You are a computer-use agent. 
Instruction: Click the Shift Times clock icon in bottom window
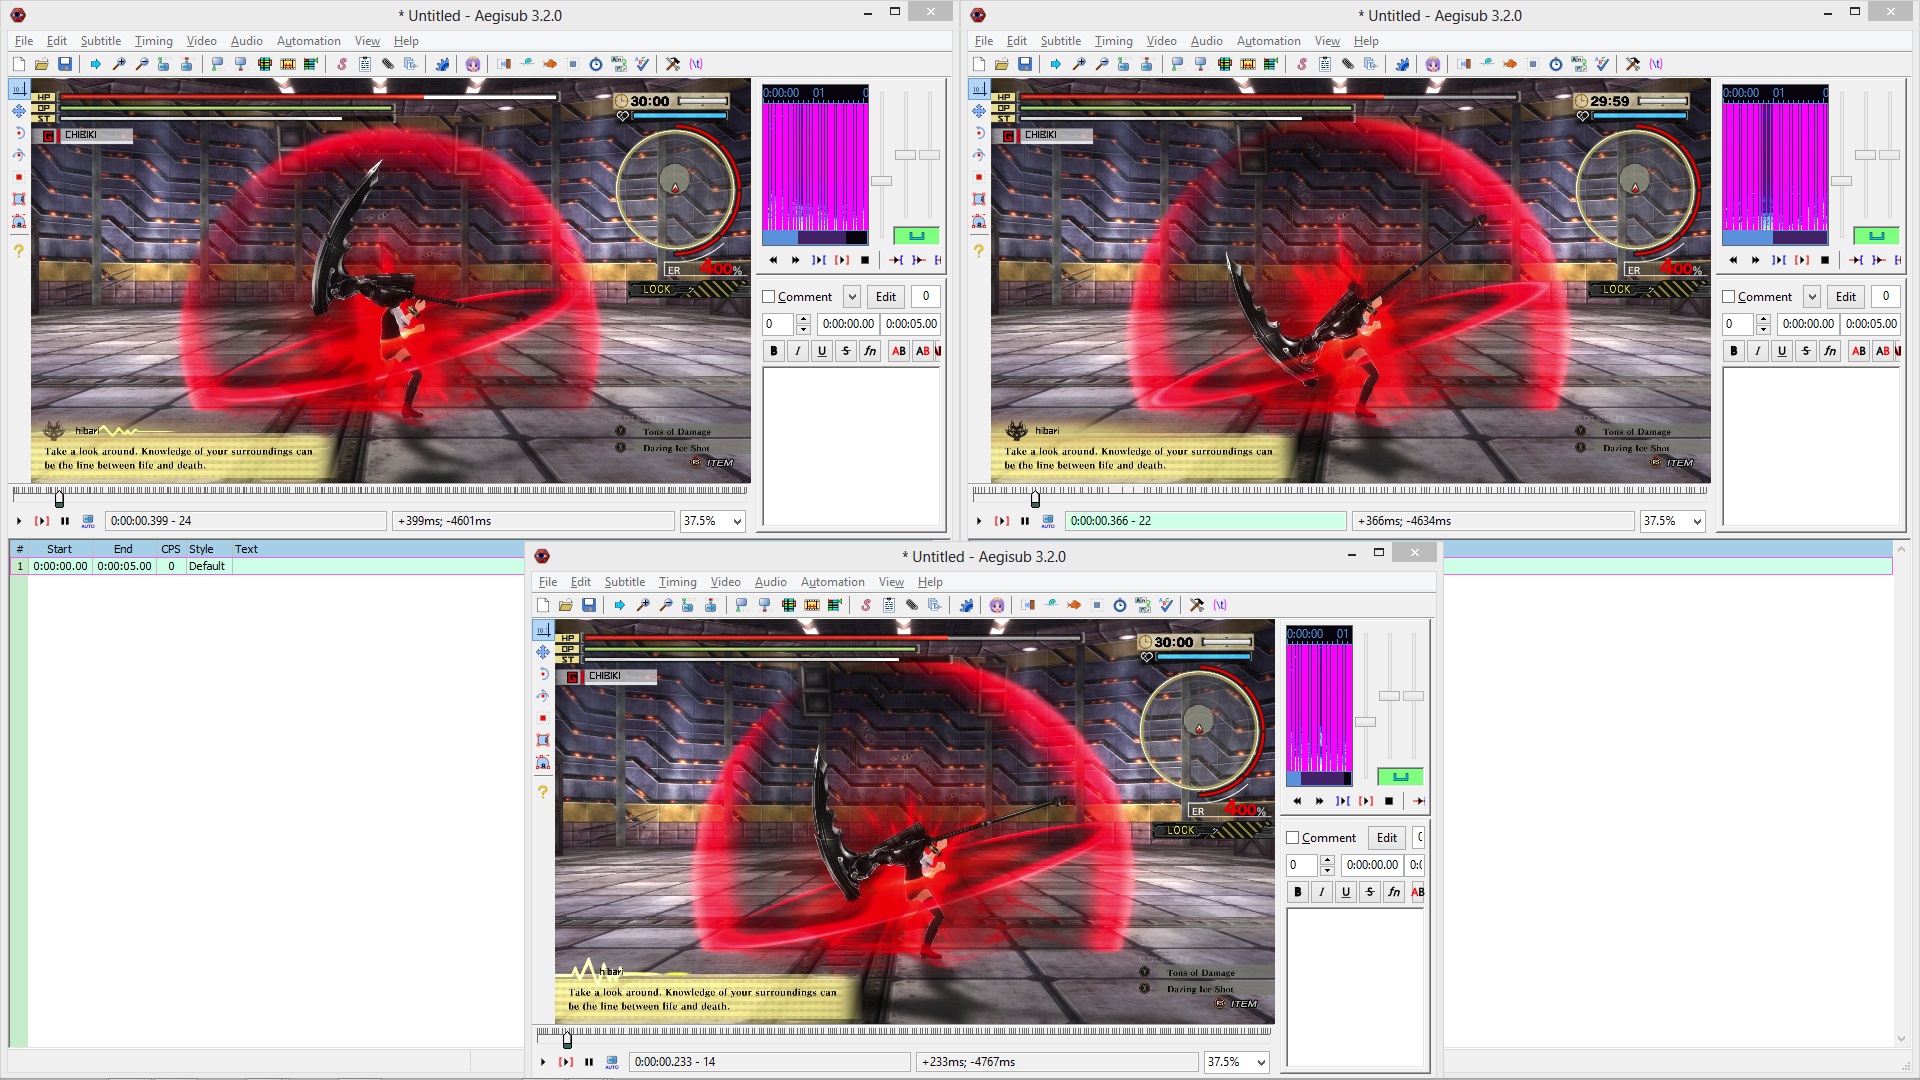(x=1120, y=605)
